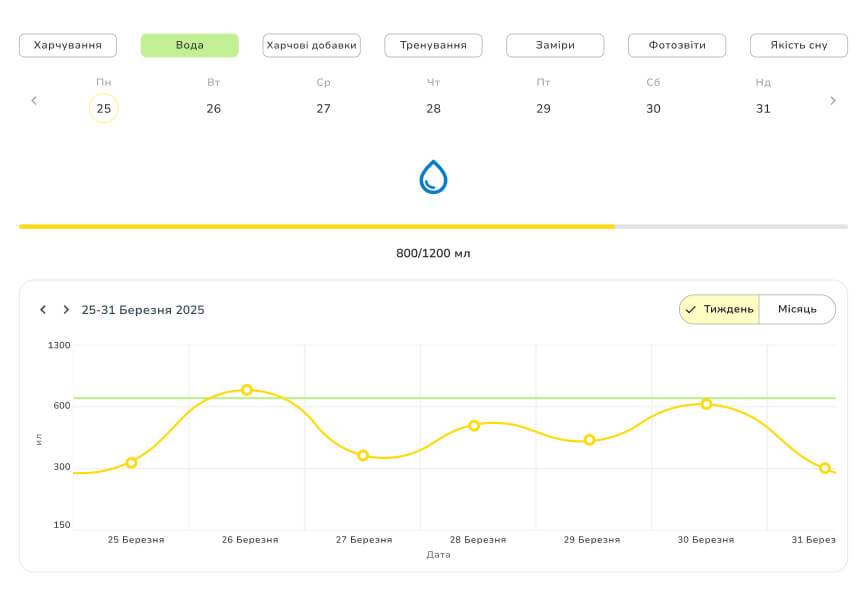Click the 28 Березня chart data point
867x606 pixels.
pos(474,426)
